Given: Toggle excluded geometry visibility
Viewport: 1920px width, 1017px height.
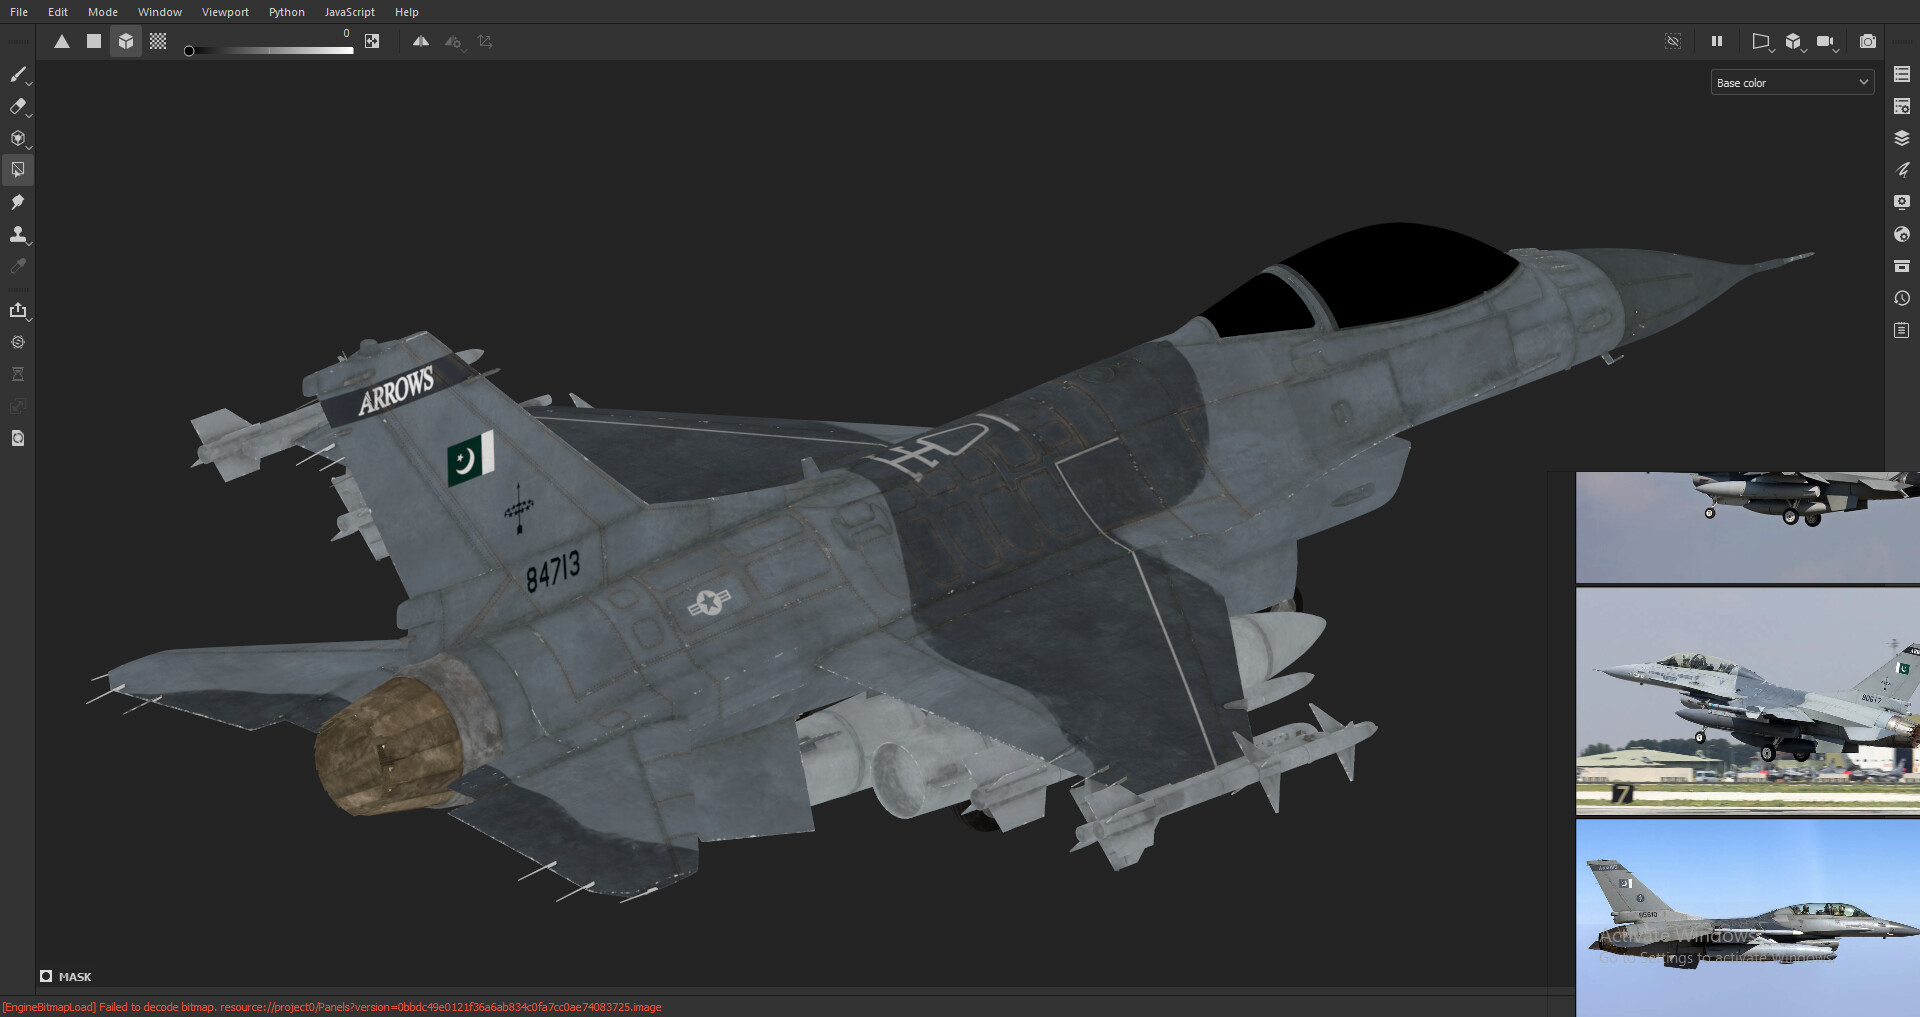Looking at the screenshot, I should (1673, 41).
